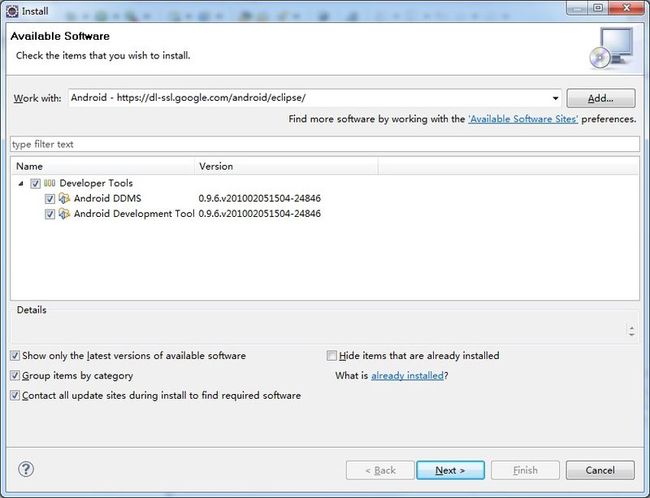Click the Version column header
This screenshot has height=498, width=650.
[x=286, y=166]
